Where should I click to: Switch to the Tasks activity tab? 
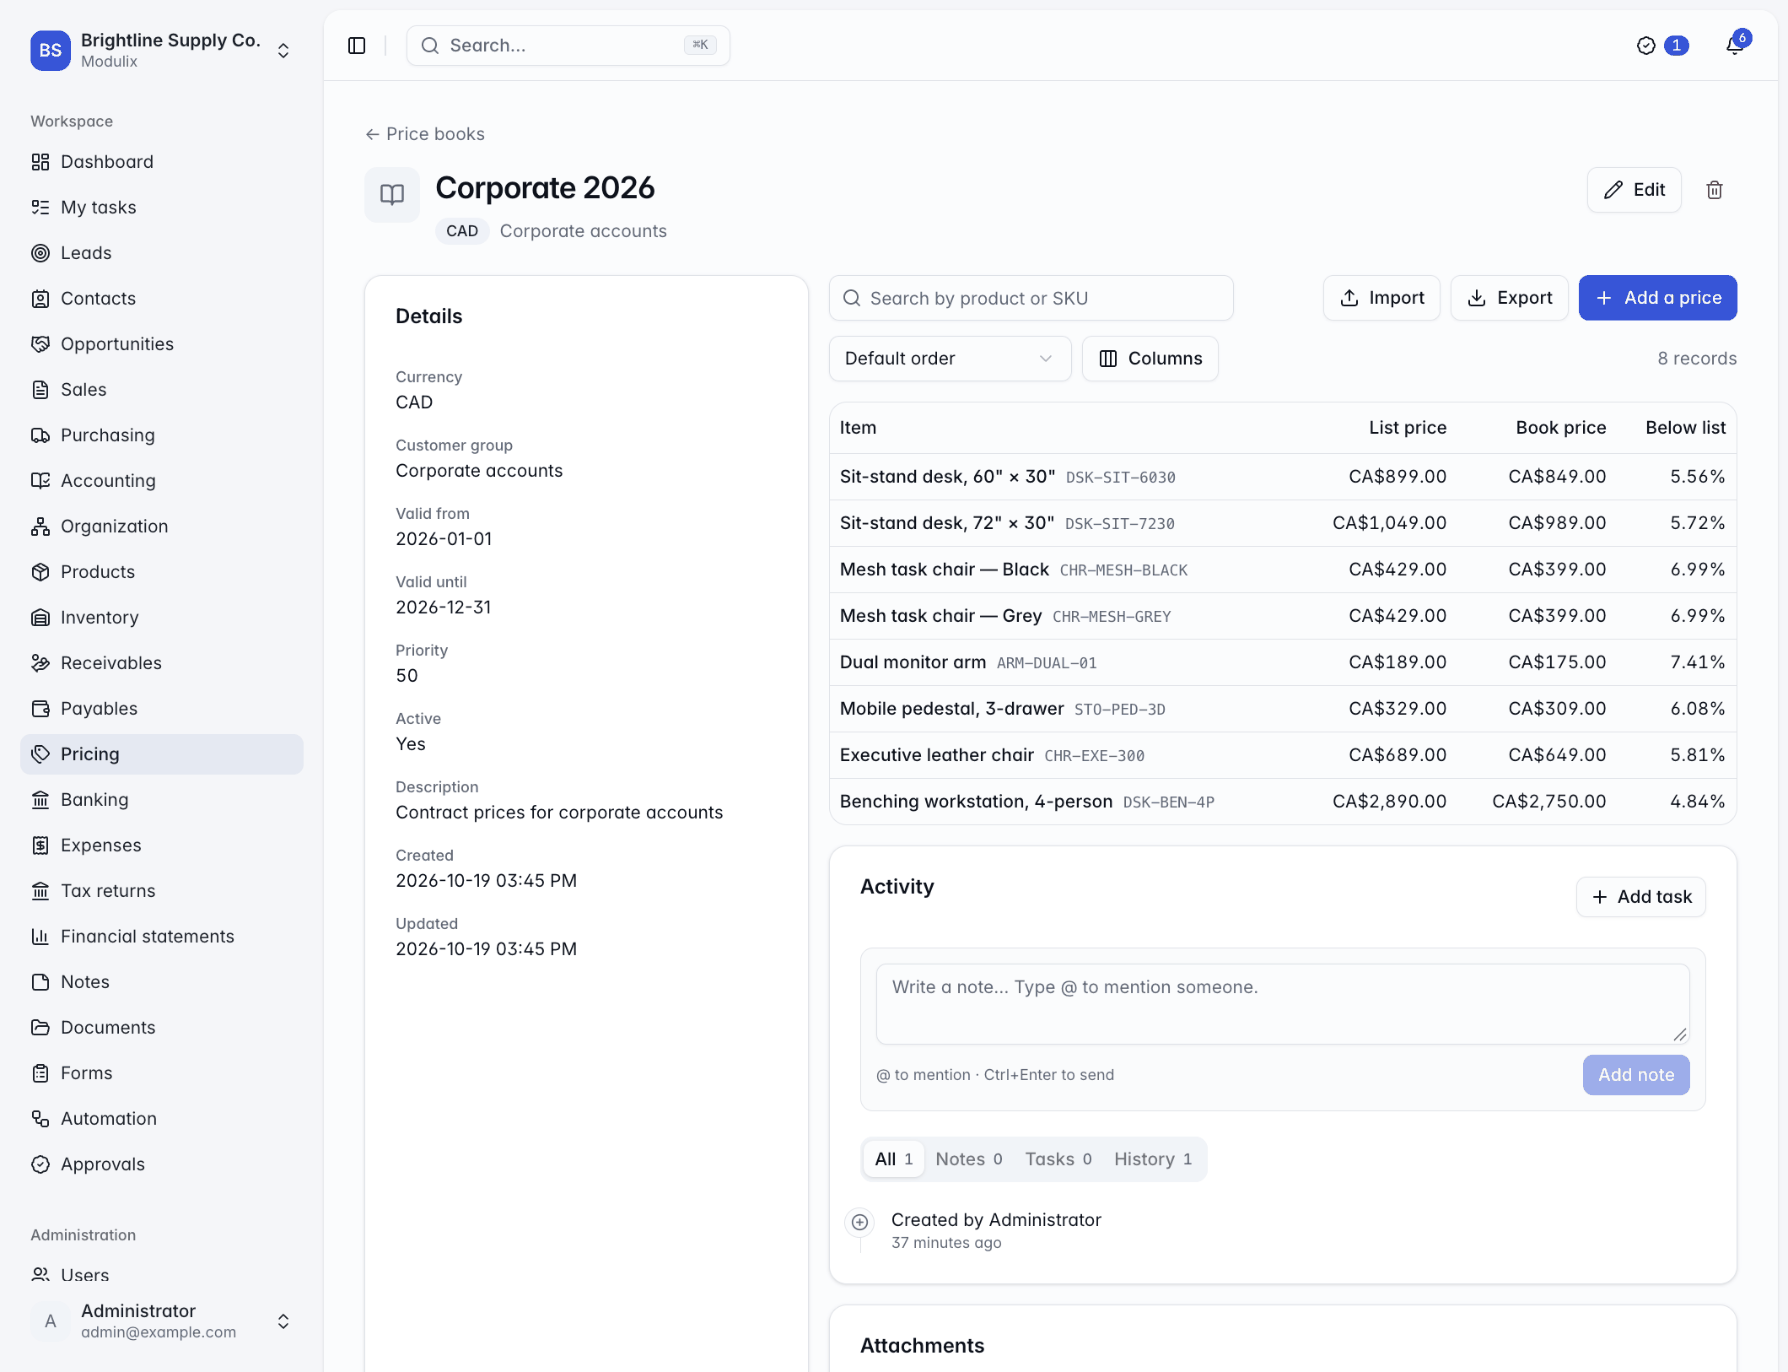1058,1159
